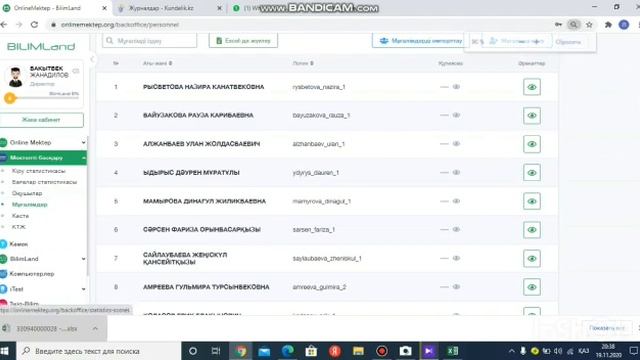Open the Chrome profile avatar
640x360 pixels.
point(624,25)
